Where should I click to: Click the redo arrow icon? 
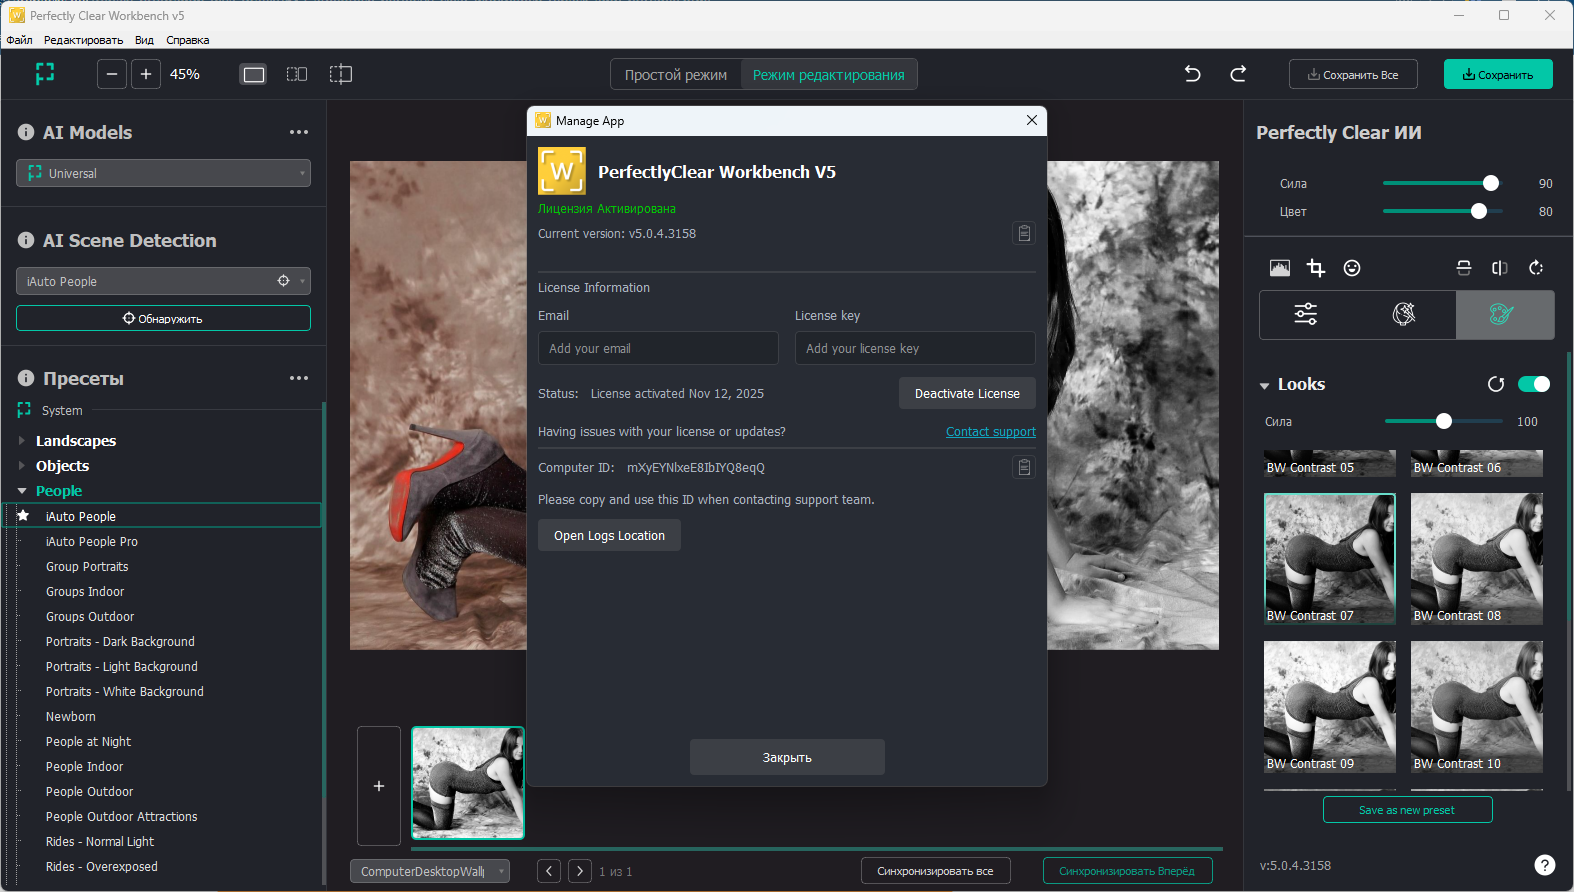[x=1238, y=74]
